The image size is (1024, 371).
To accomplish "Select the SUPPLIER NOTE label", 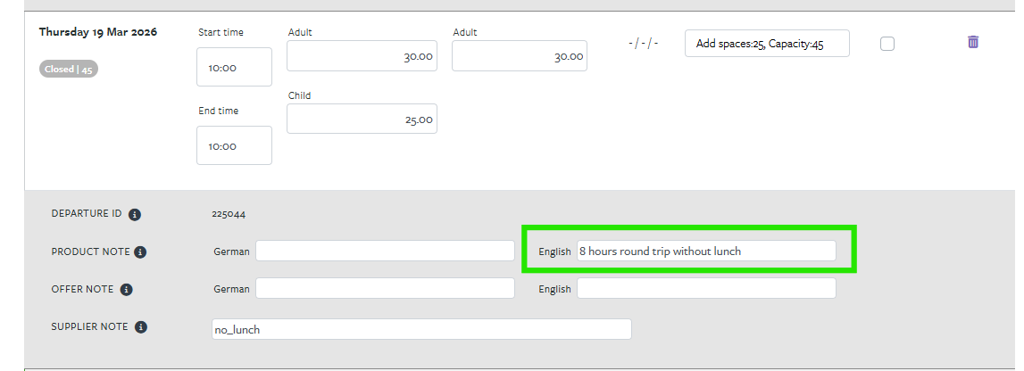I will coord(89,327).
